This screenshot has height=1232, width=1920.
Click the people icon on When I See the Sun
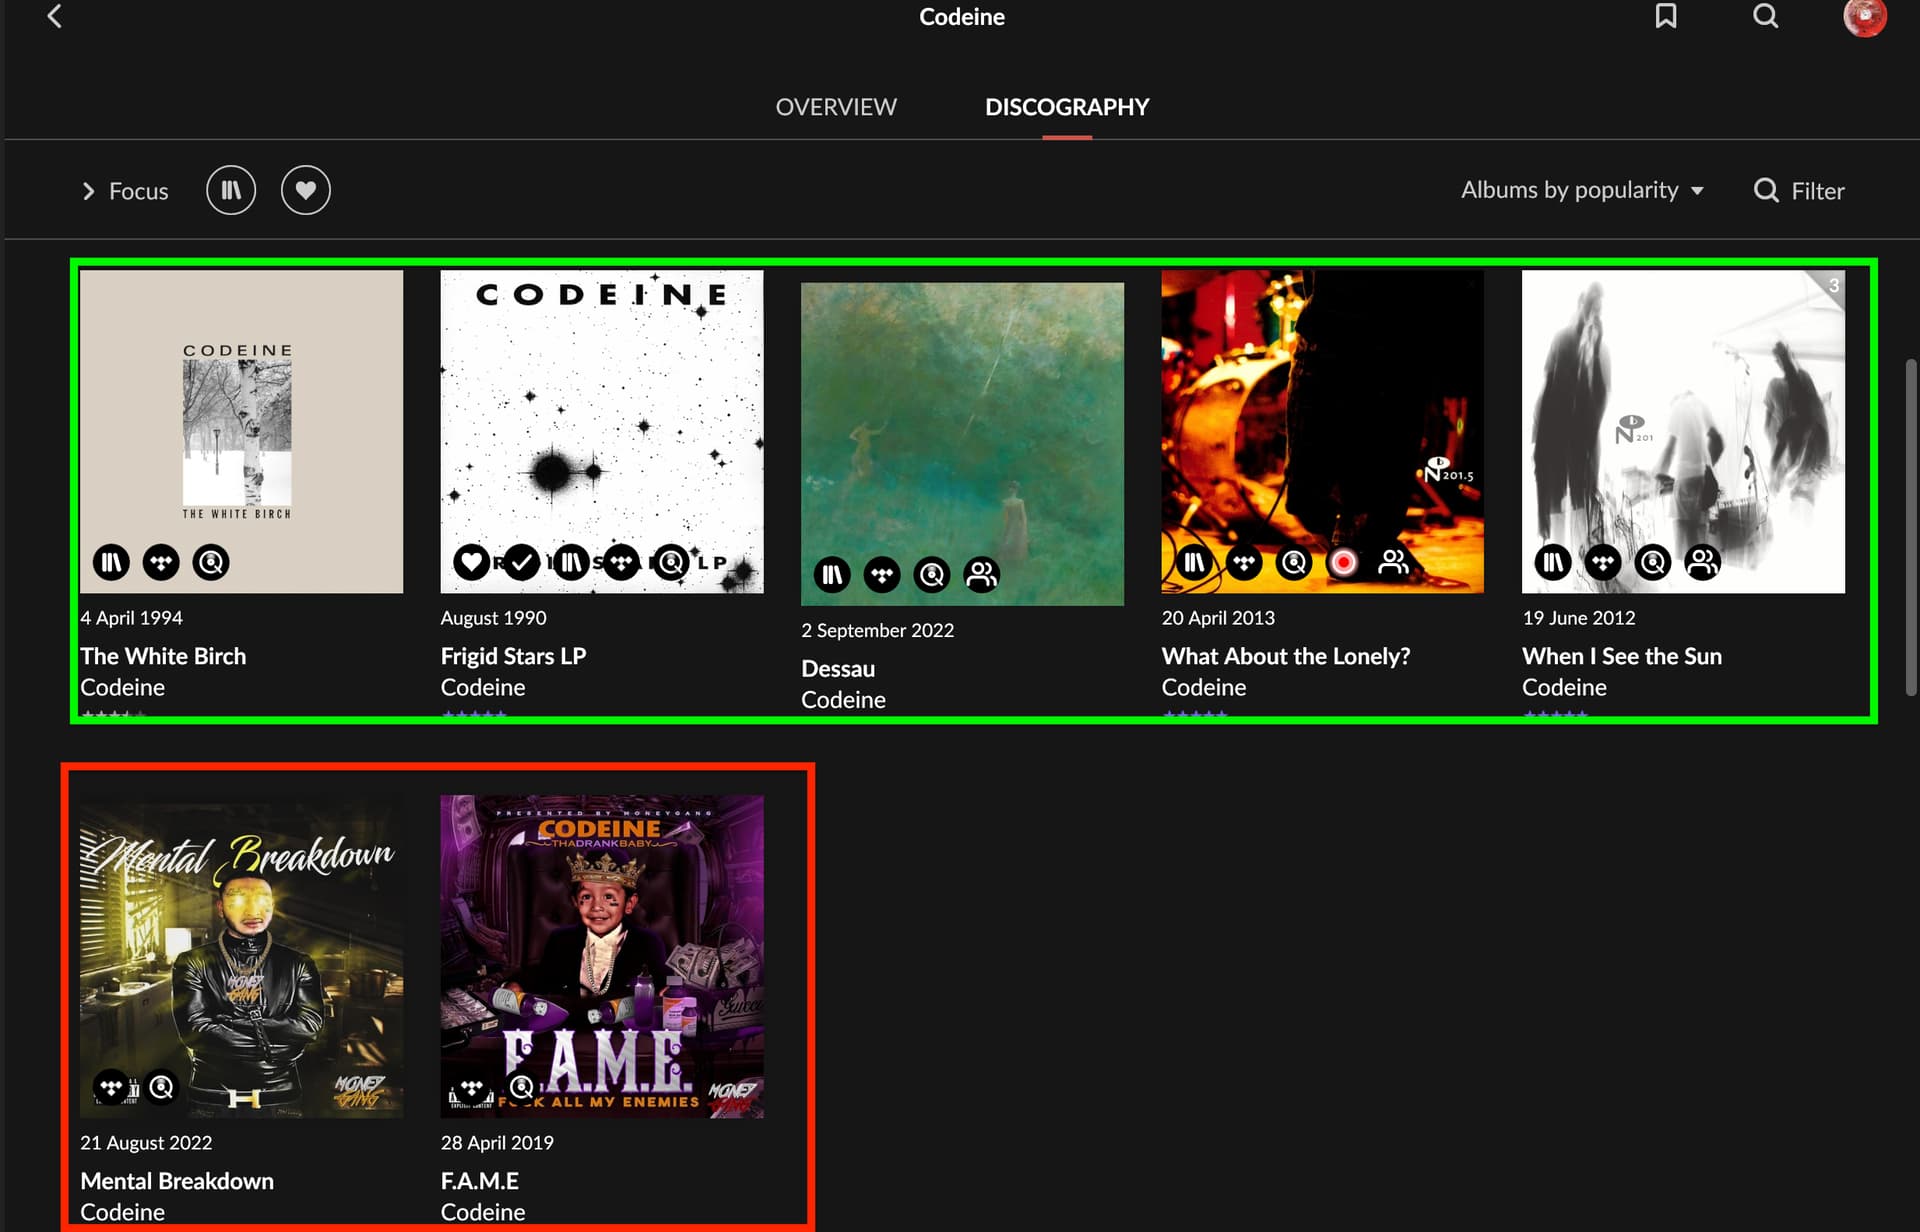1702,562
